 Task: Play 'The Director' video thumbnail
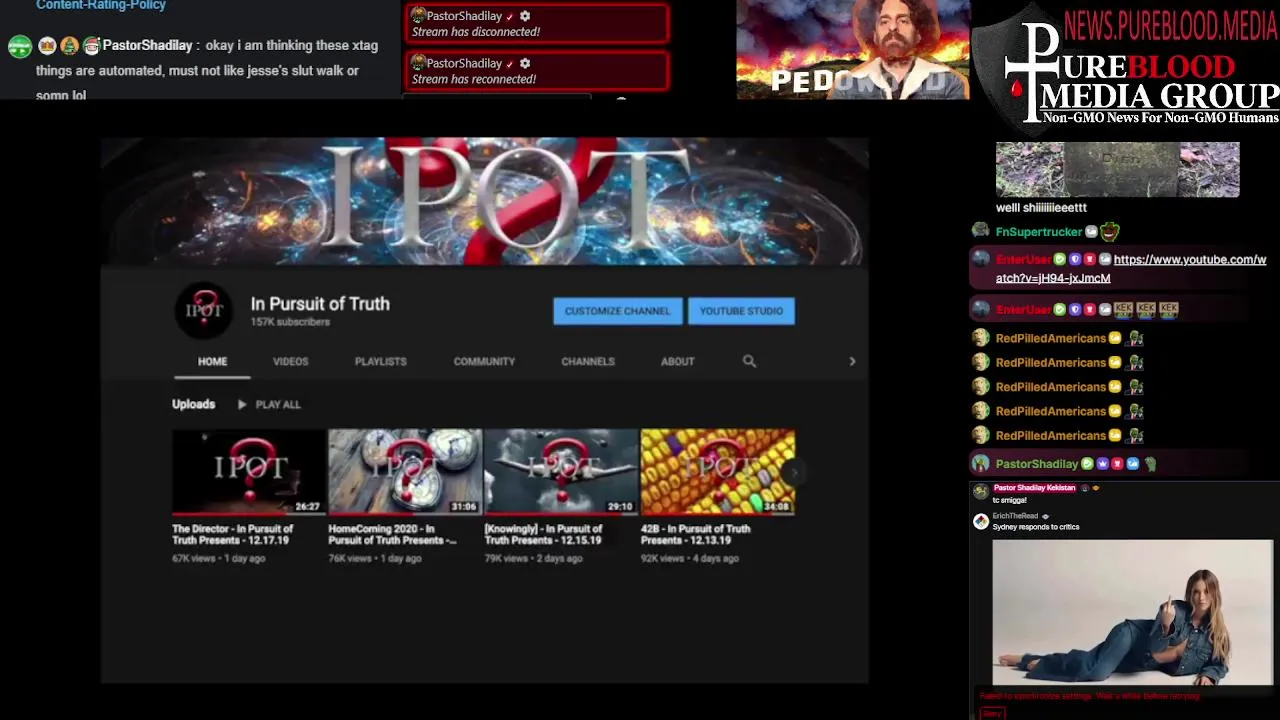(249, 471)
